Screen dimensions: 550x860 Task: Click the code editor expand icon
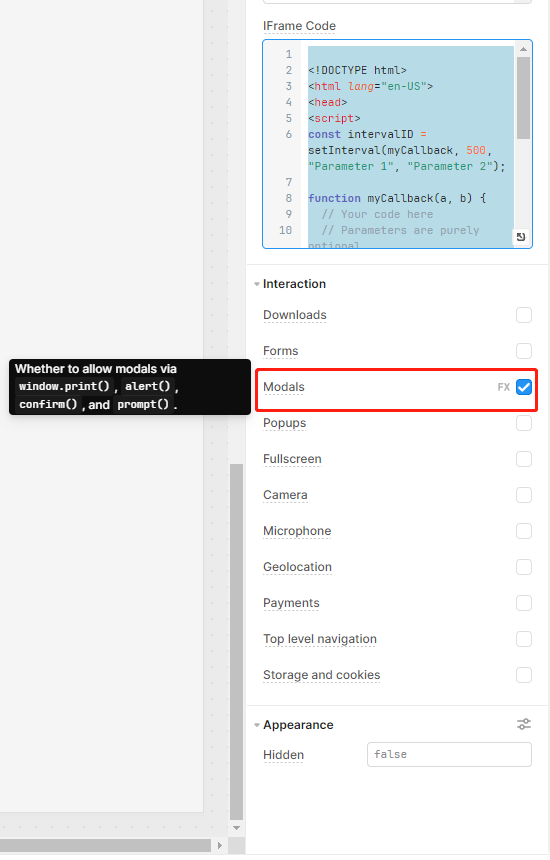[x=521, y=237]
